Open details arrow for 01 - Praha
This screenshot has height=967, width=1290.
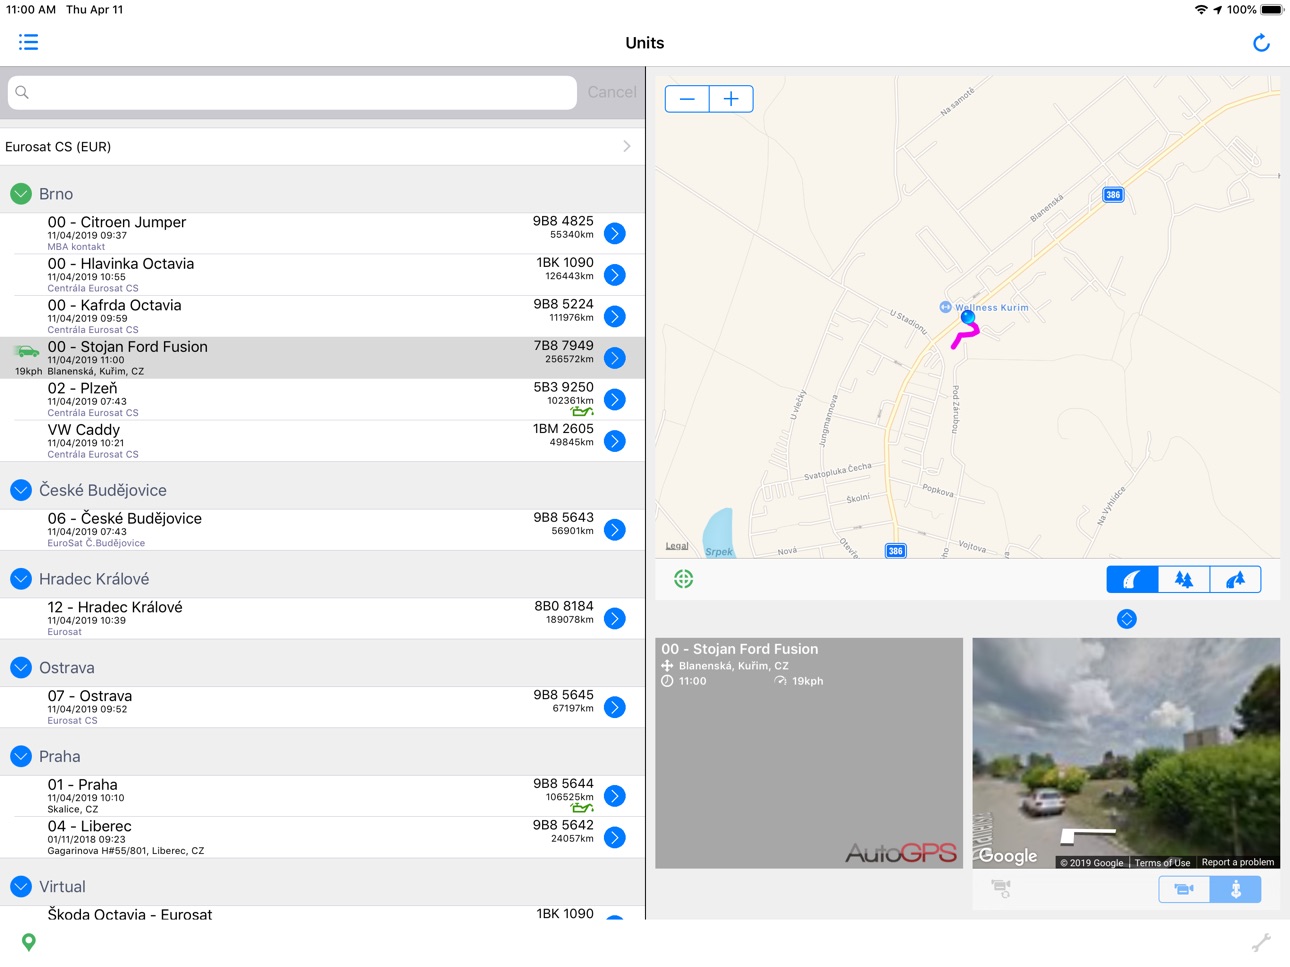pyautogui.click(x=615, y=796)
